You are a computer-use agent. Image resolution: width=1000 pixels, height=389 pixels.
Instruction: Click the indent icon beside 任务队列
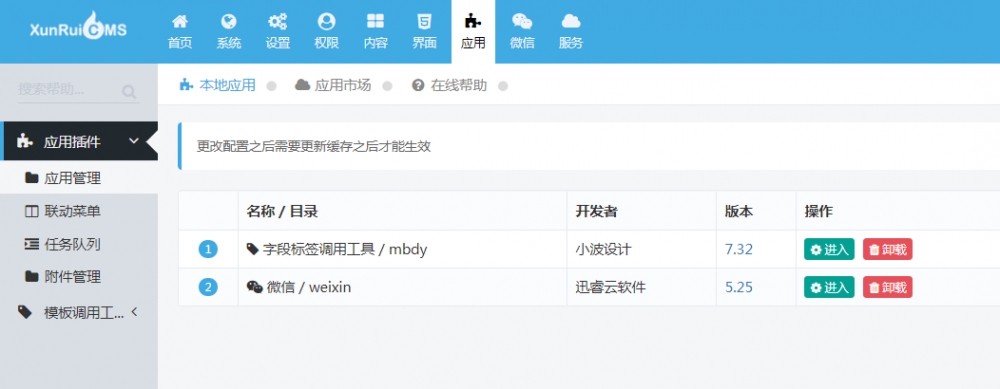(31, 244)
